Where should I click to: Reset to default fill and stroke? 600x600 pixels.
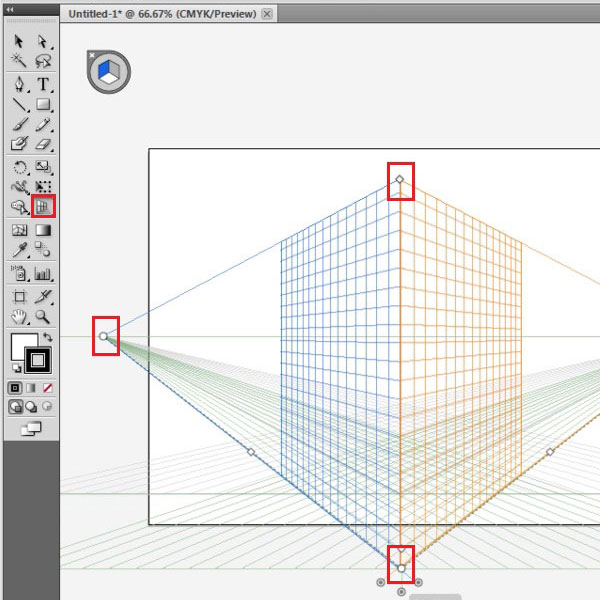pos(16,368)
